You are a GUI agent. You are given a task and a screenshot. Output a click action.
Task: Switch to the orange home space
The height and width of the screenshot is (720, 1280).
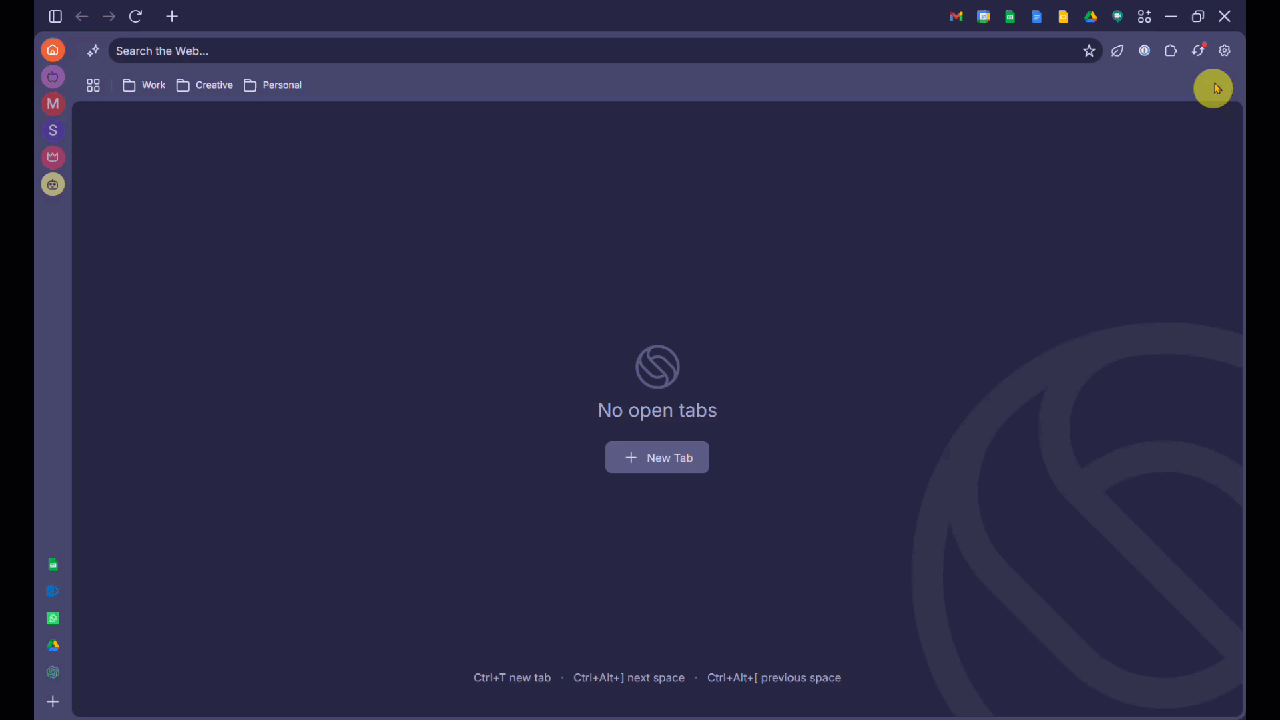[53, 50]
